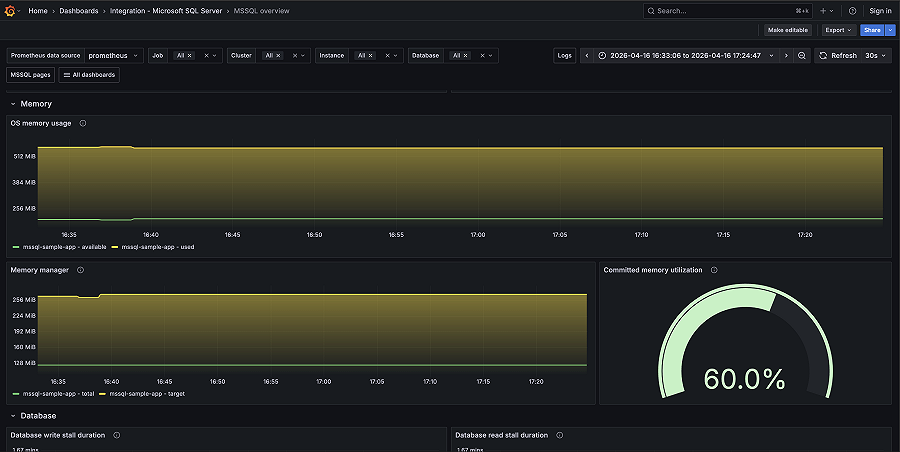Viewport: 900px width, 452px height.
Task: Click the Database read stall duration title
Action: (502, 435)
